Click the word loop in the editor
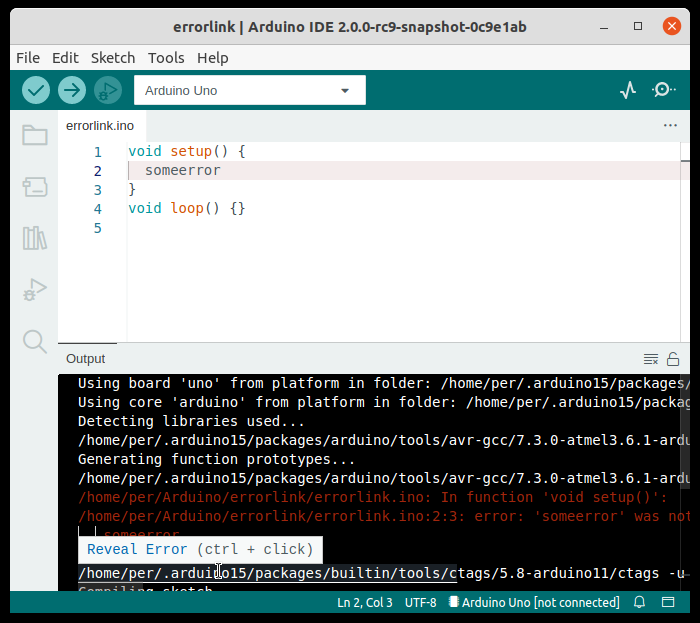 point(187,208)
